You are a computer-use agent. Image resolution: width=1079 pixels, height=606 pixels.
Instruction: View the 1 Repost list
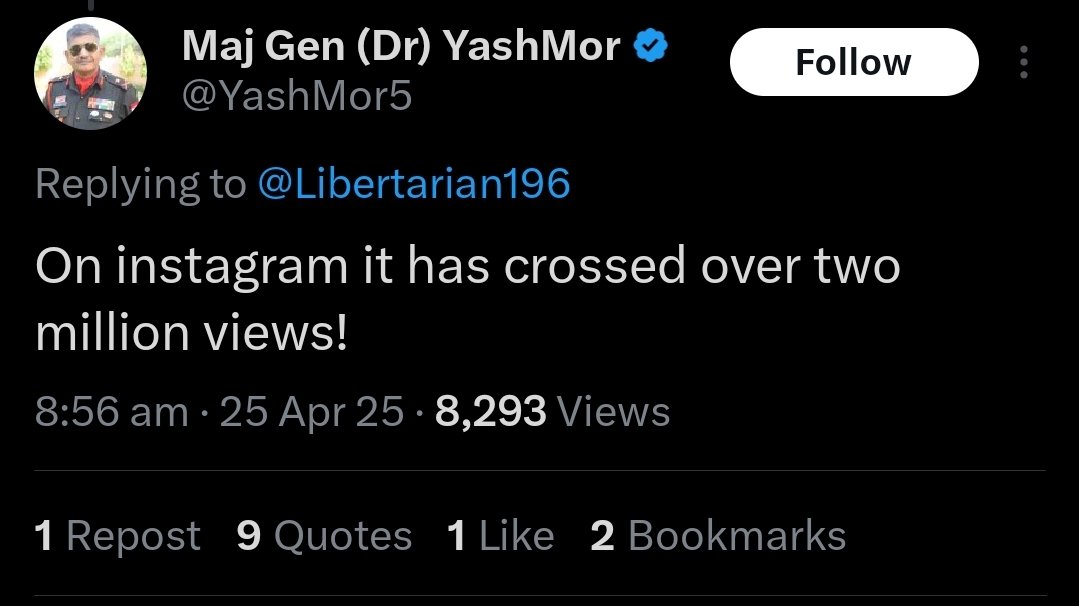(117, 536)
